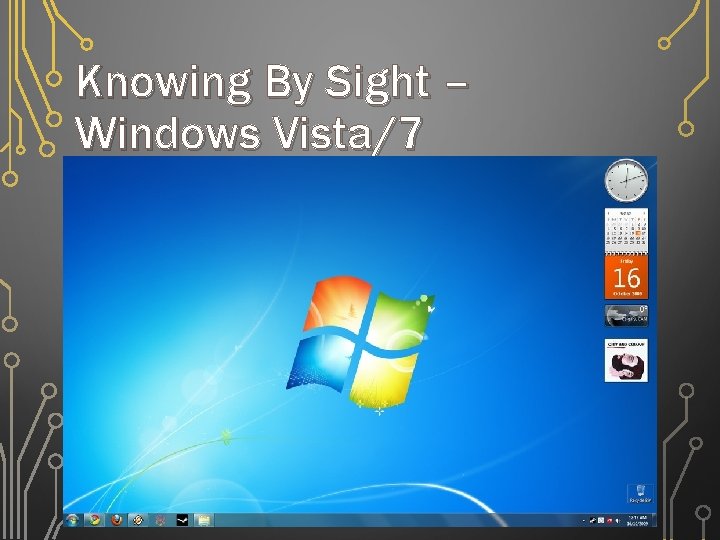Image resolution: width=720 pixels, height=540 pixels.
Task: Open the volume speaker tray icon
Action: pos(618,521)
